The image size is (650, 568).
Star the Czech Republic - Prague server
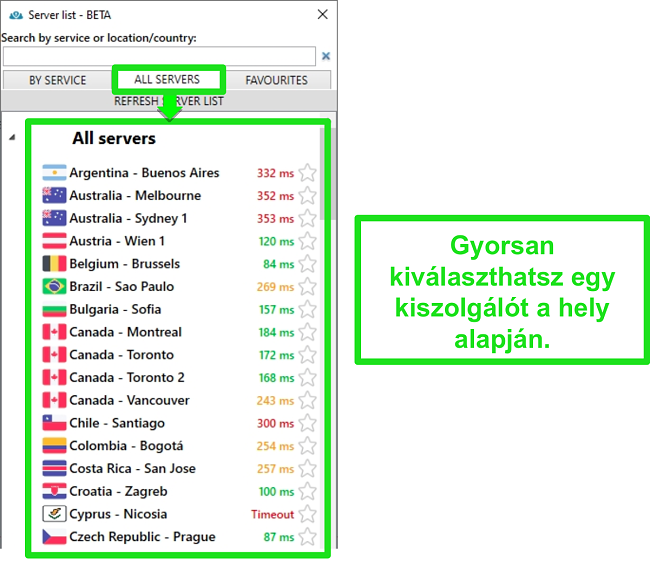click(307, 537)
